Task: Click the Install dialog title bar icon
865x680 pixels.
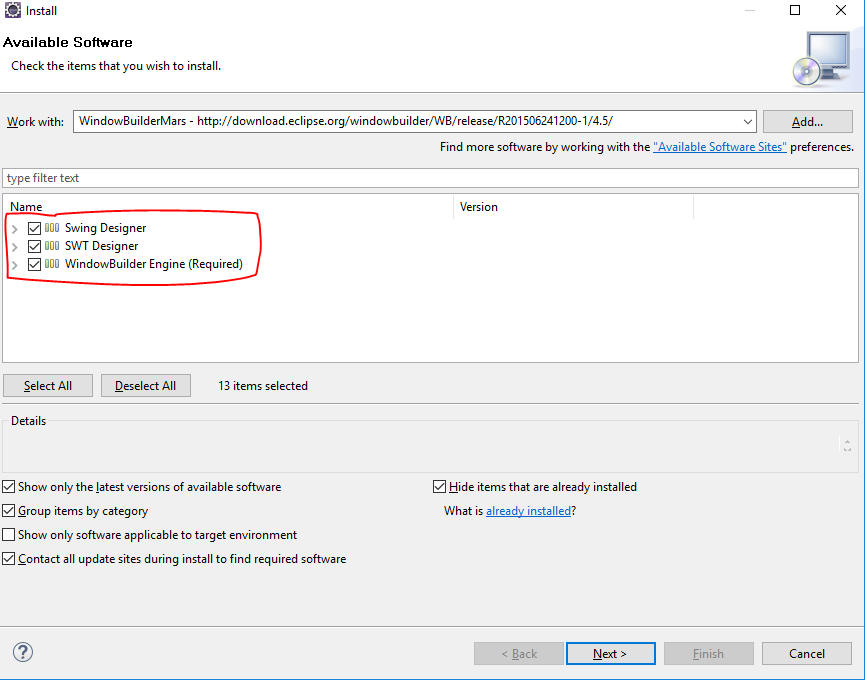Action: point(14,10)
